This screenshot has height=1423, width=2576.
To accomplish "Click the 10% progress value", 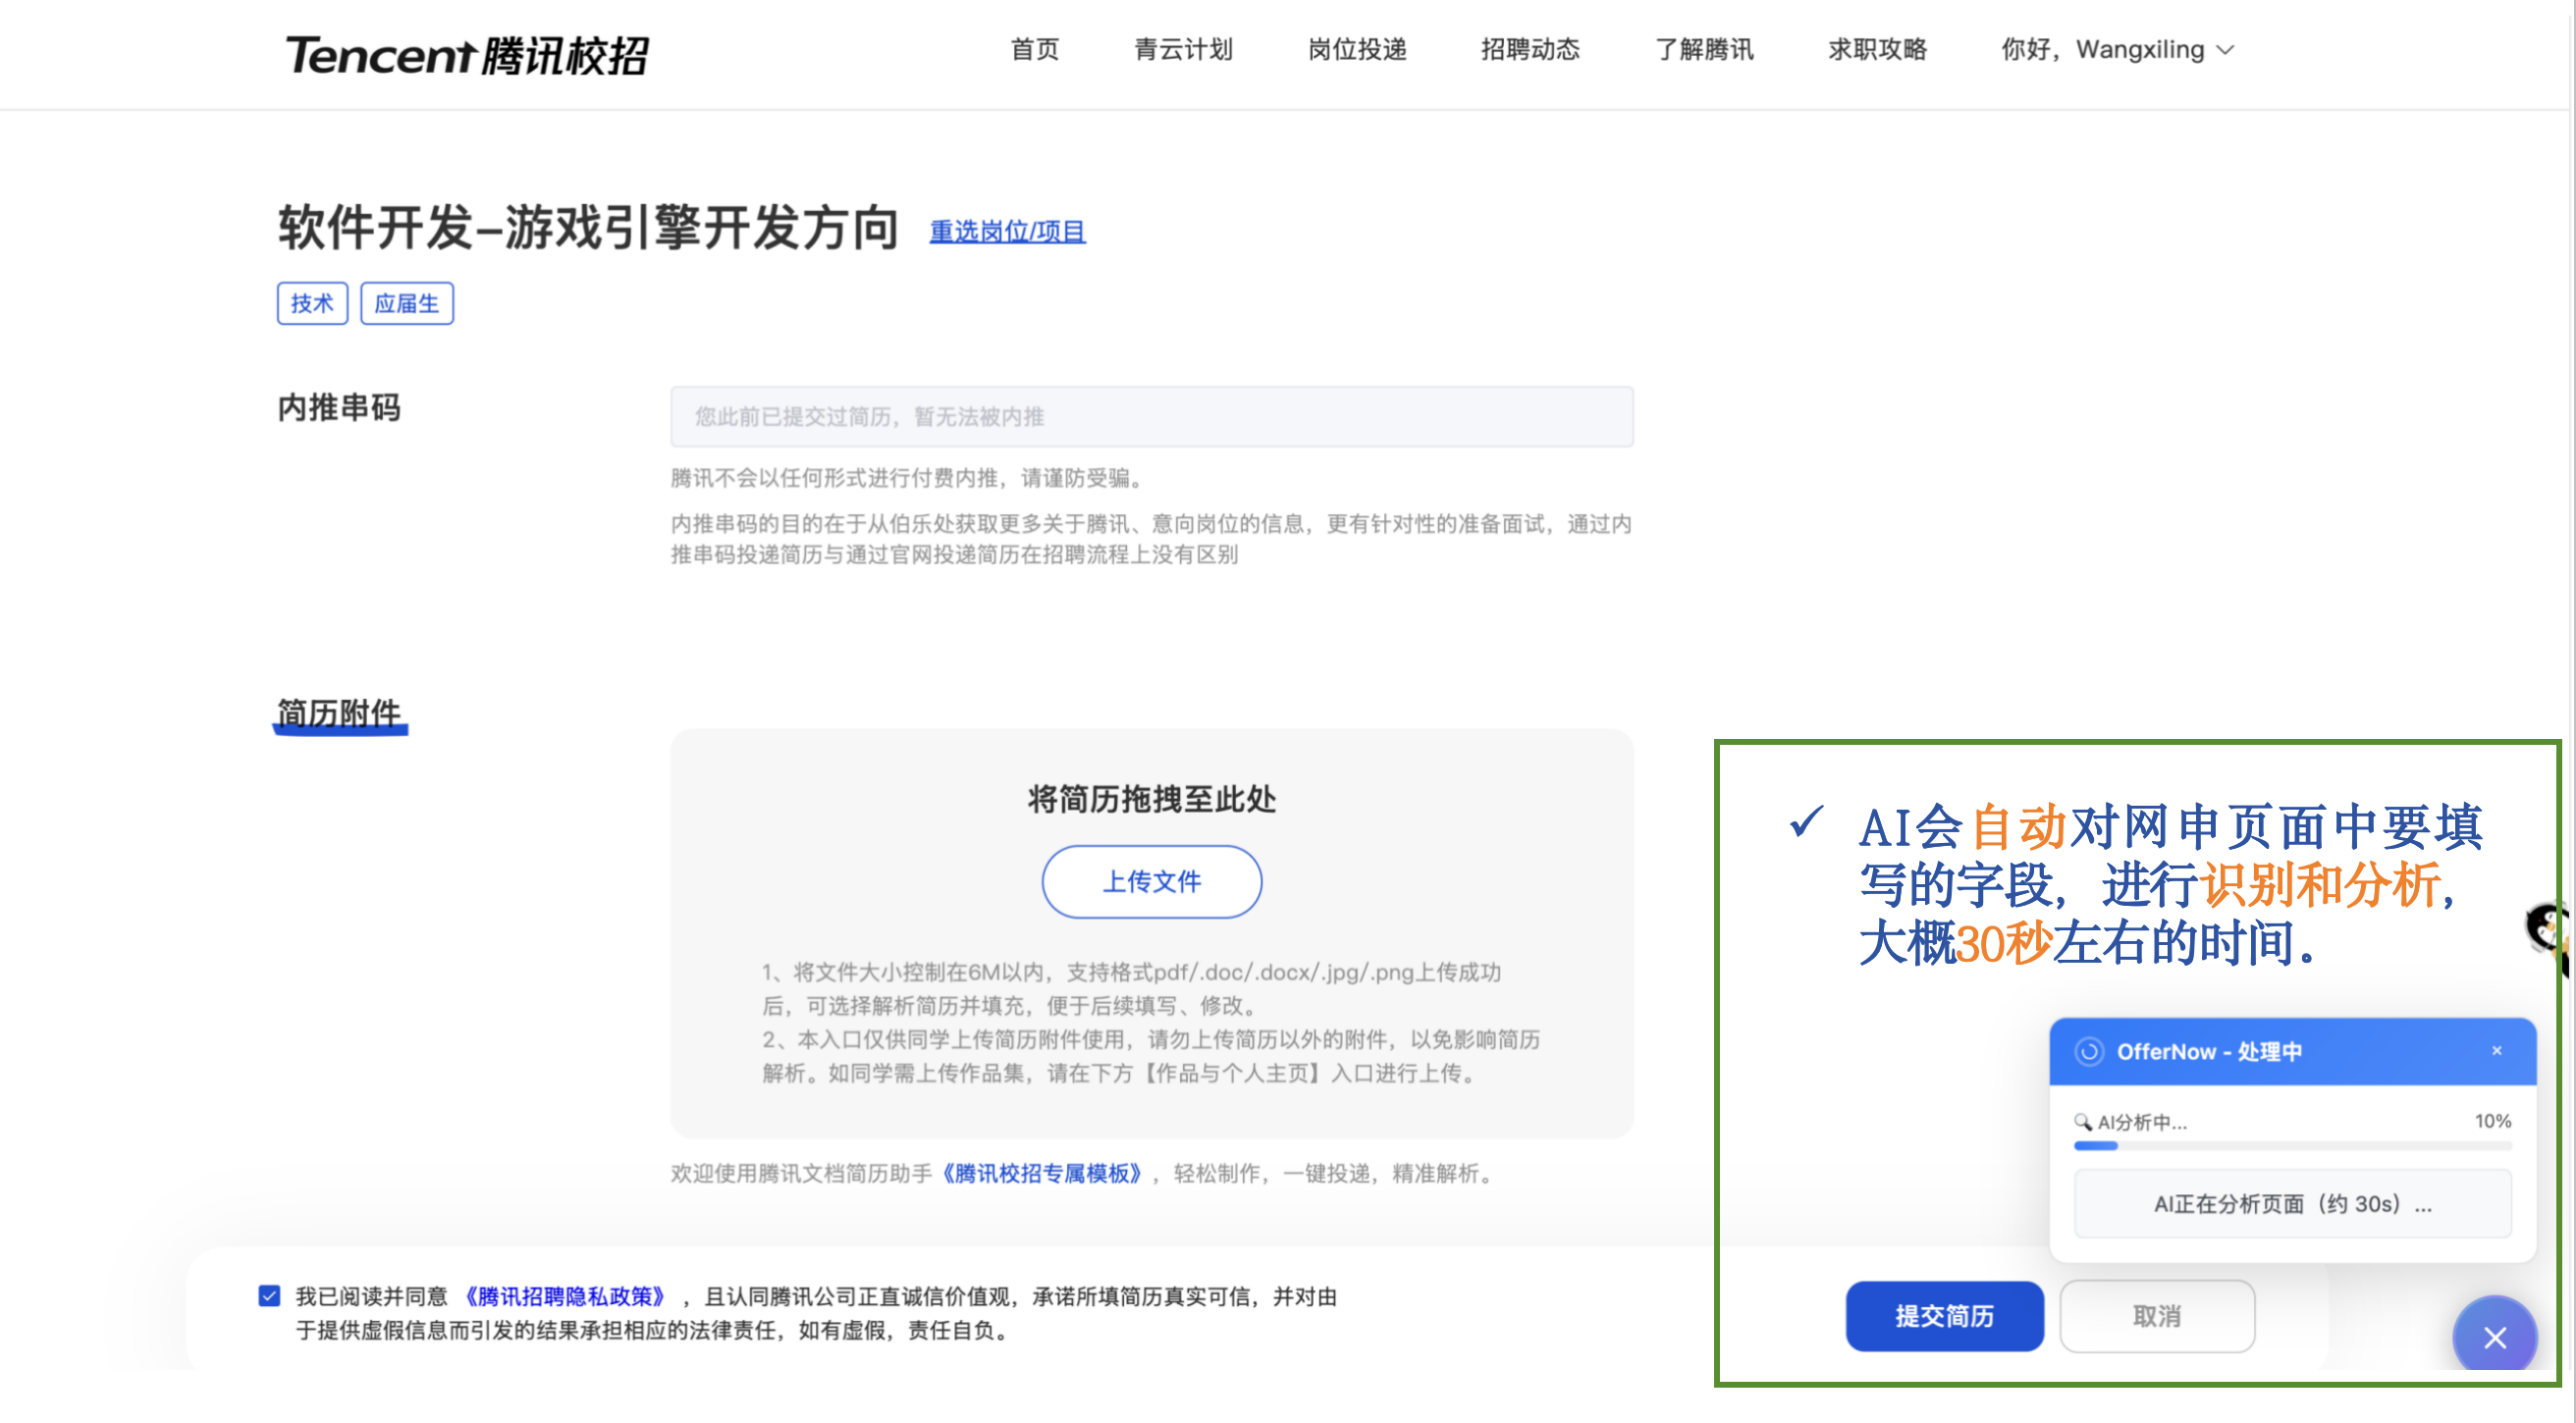I will 2492,1121.
